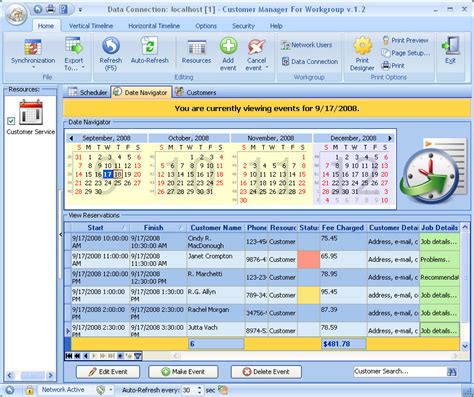Switch to the Customers tab
The width and height of the screenshot is (474, 397).
click(x=196, y=92)
